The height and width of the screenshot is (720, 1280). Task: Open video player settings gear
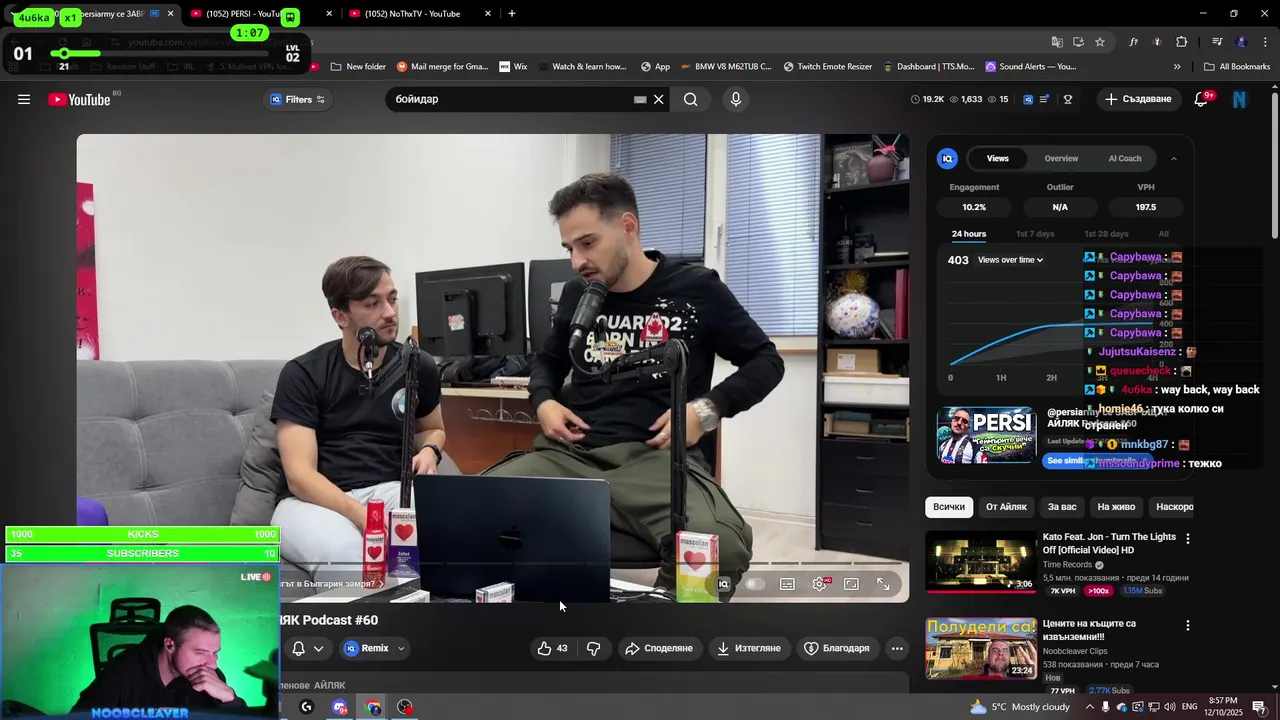pyautogui.click(x=820, y=584)
